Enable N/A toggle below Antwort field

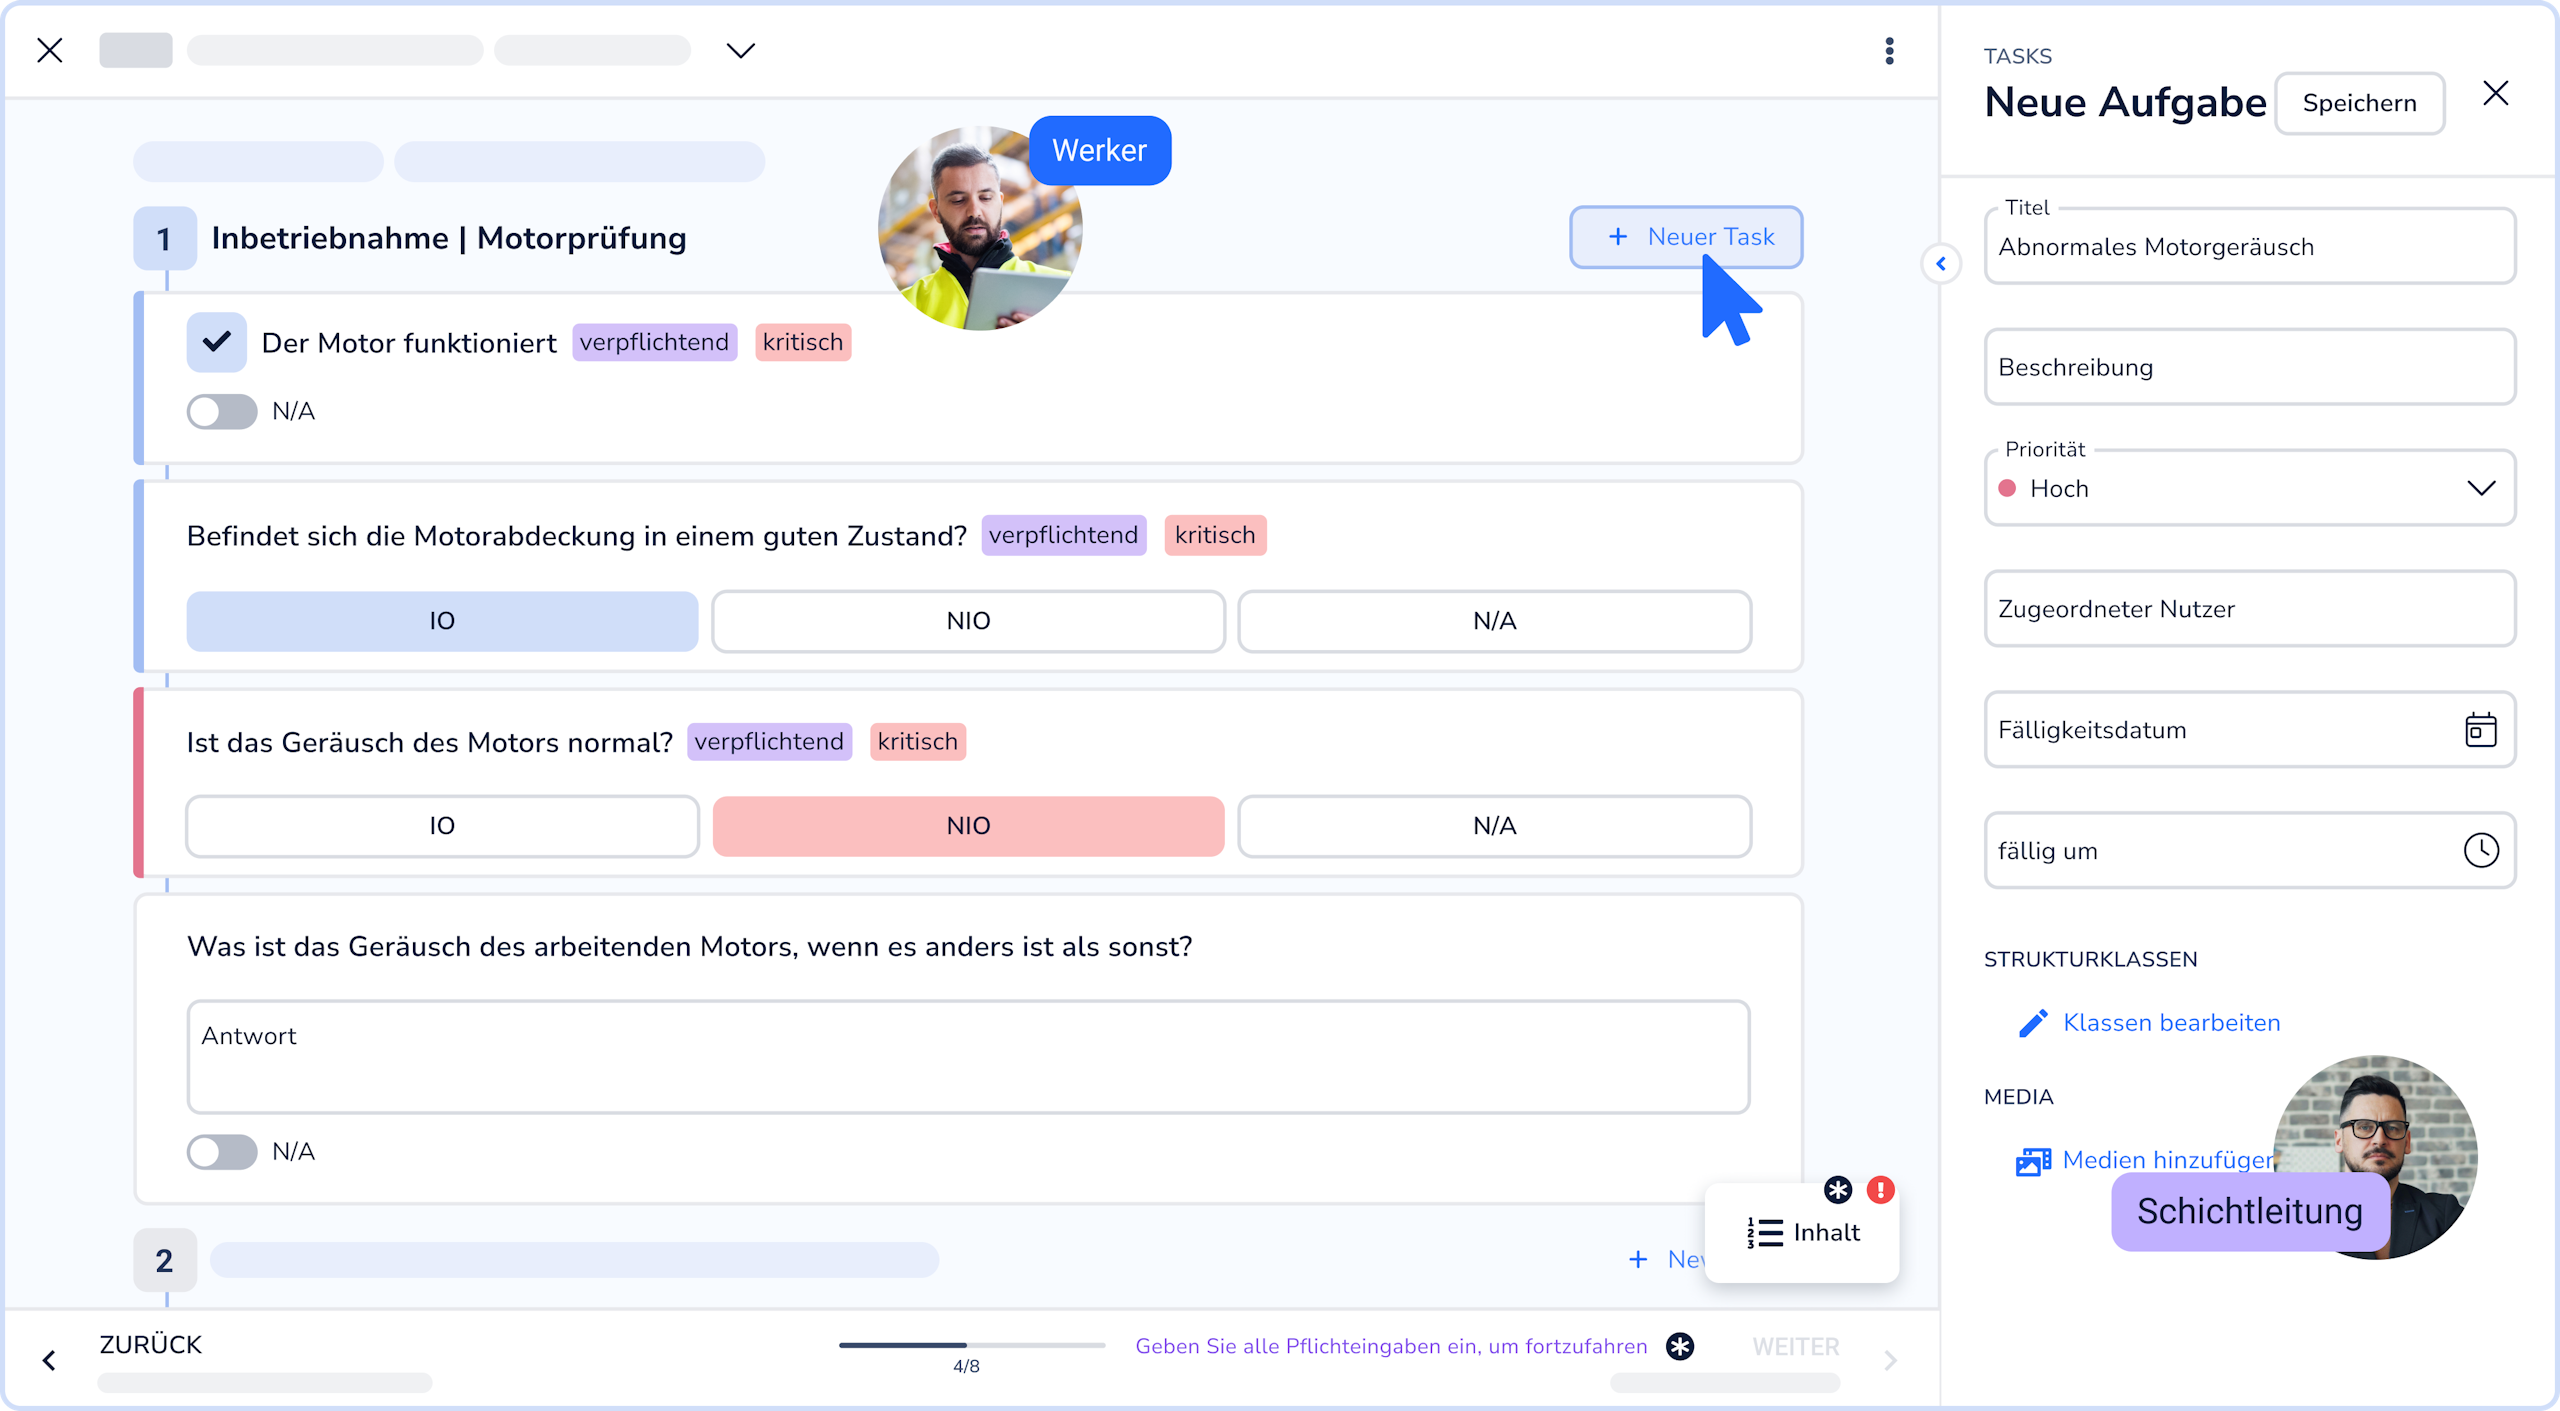222,1152
